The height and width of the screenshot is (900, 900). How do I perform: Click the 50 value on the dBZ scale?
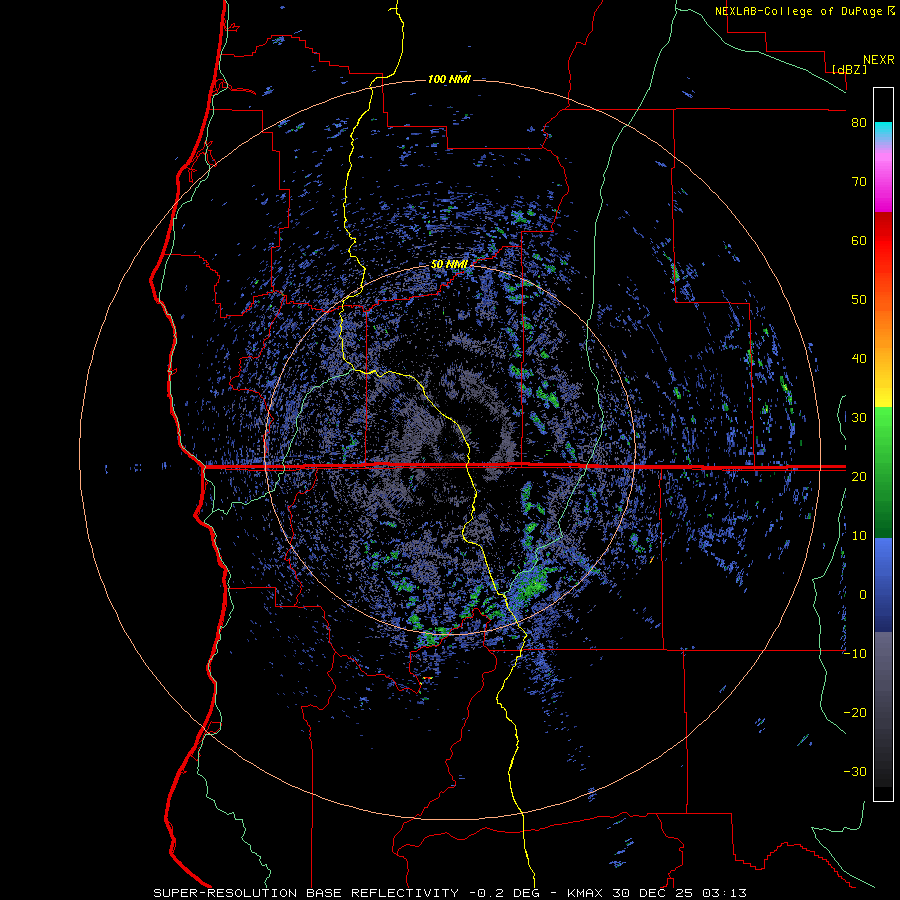click(x=859, y=300)
